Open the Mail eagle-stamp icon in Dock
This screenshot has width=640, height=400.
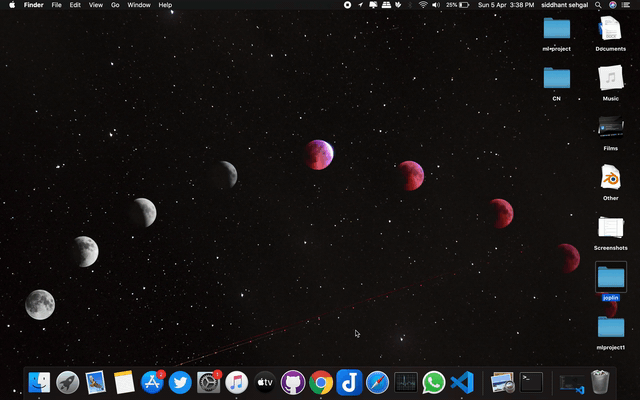coord(96,382)
